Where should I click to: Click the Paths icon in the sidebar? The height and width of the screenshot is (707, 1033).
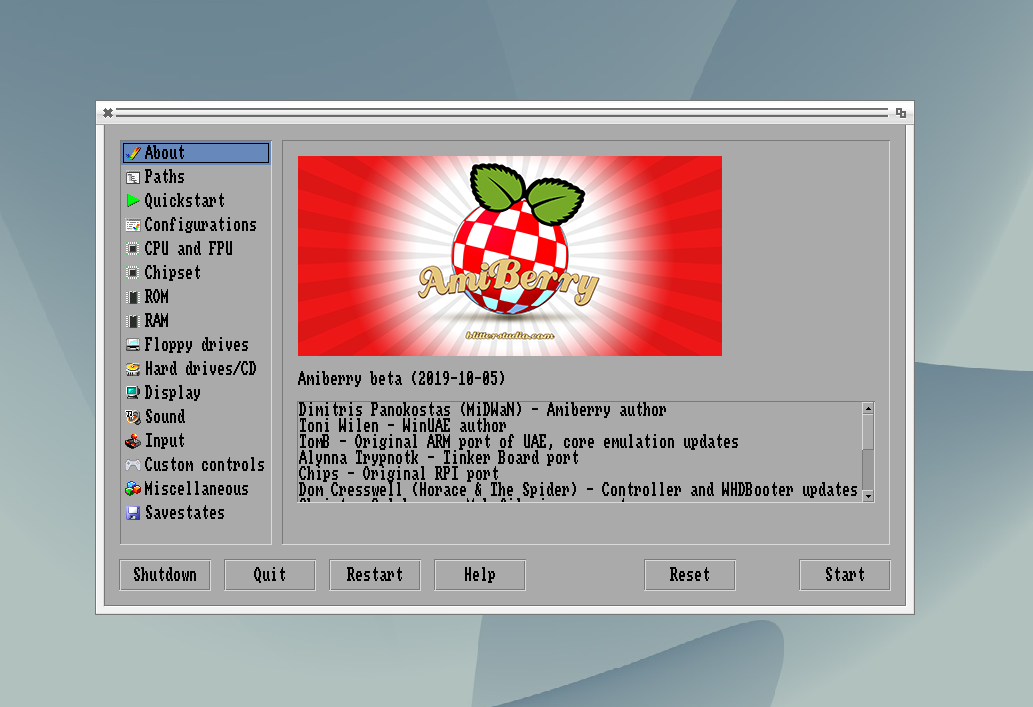(133, 177)
